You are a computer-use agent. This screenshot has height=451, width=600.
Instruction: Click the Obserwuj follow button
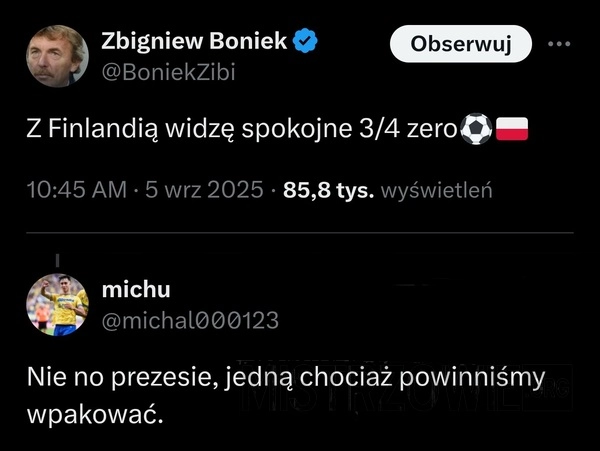(461, 45)
